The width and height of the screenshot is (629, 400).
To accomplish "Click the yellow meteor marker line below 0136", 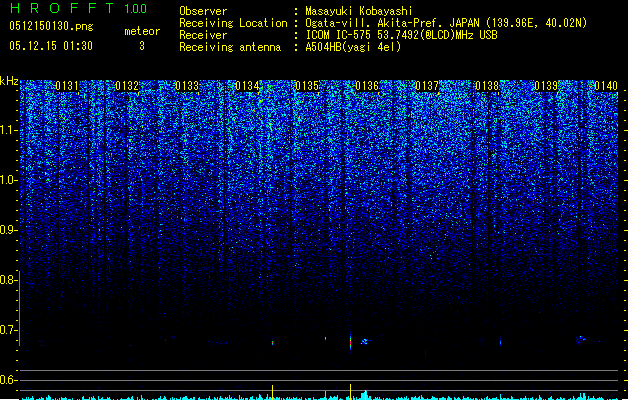I will (350, 392).
